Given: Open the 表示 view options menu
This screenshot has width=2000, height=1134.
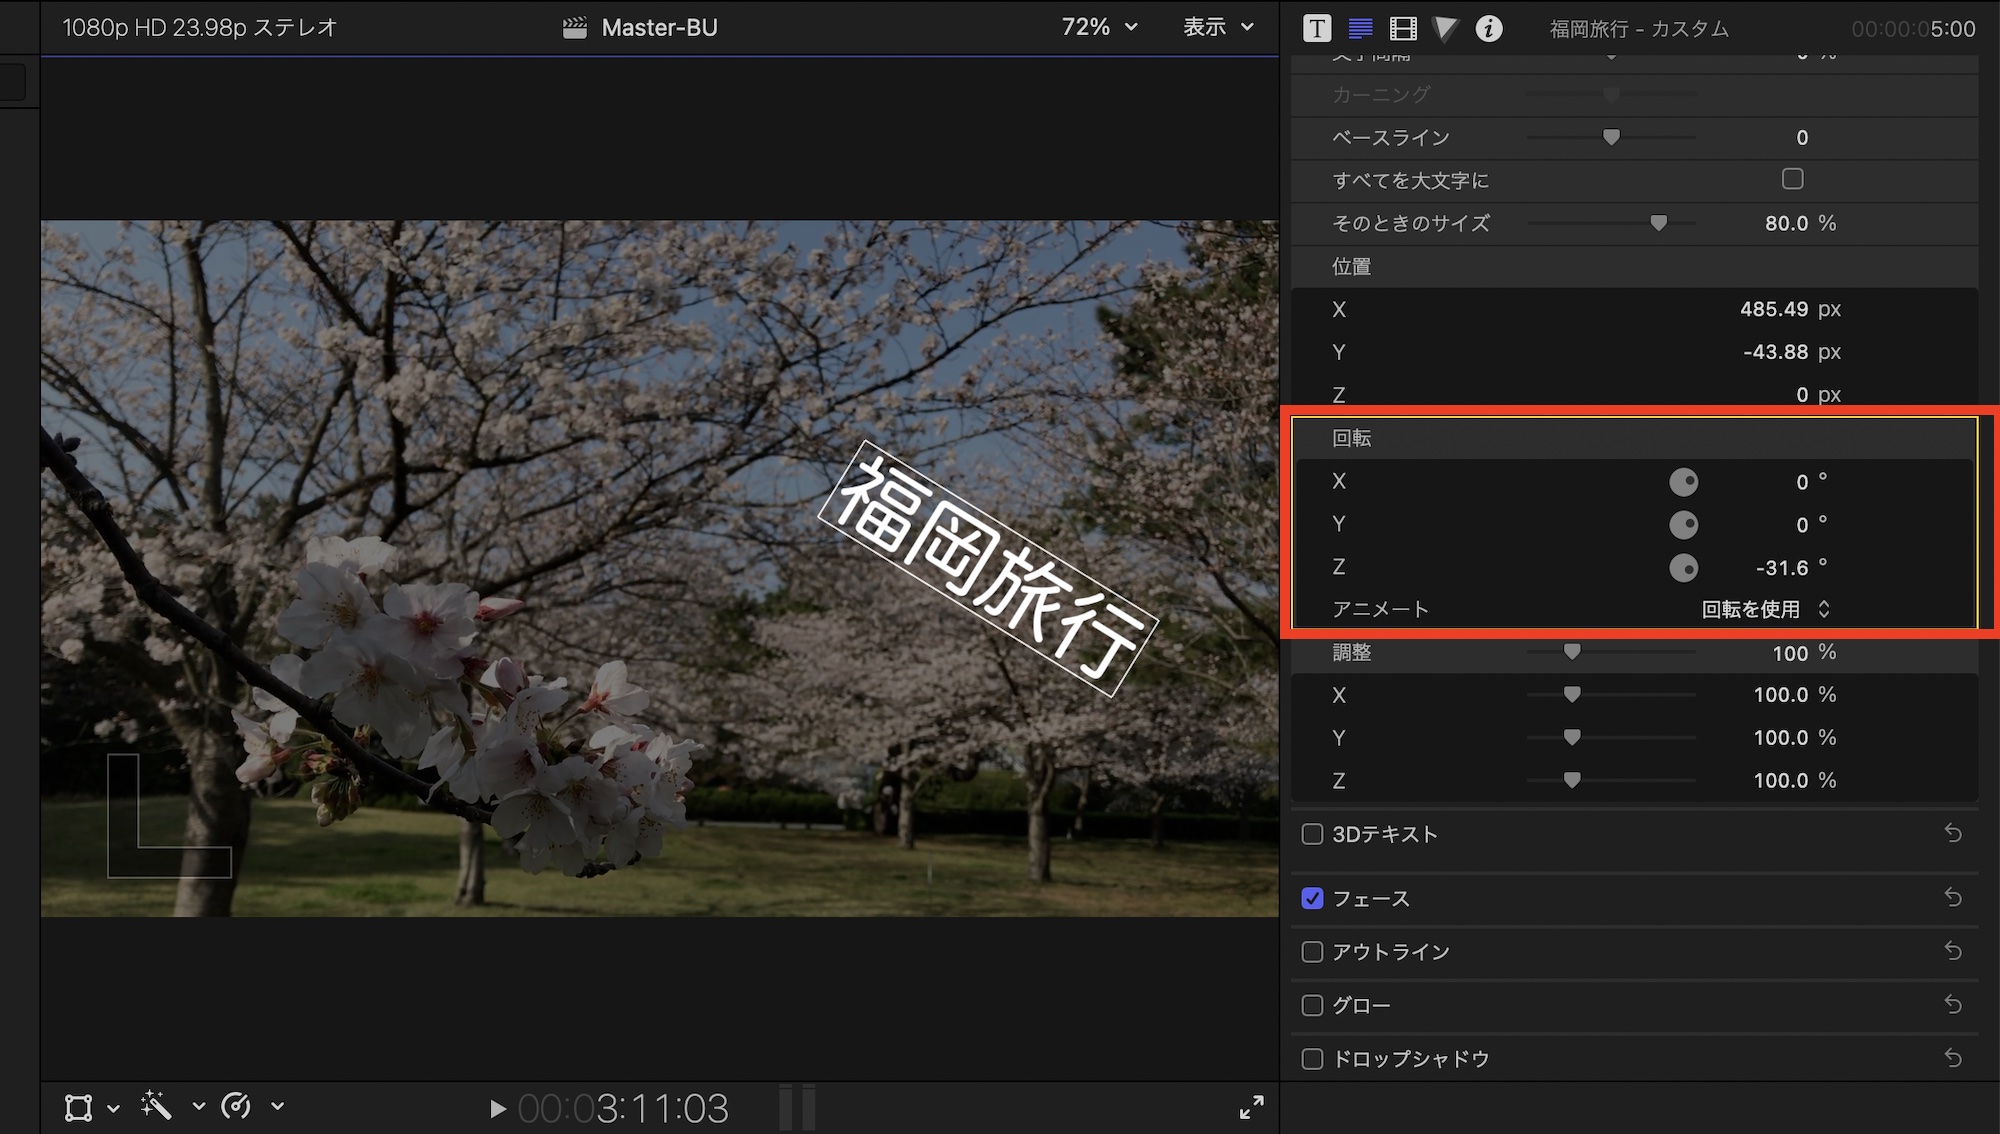Looking at the screenshot, I should pyautogui.click(x=1217, y=27).
